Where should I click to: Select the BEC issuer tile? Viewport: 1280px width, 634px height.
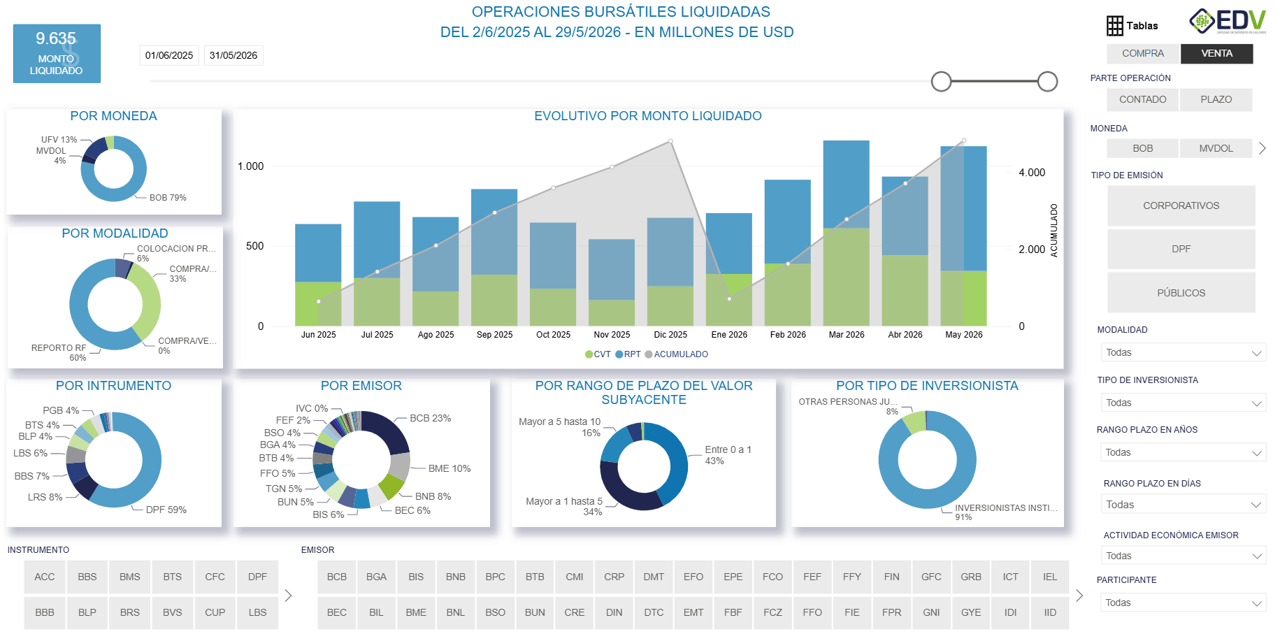click(x=337, y=612)
